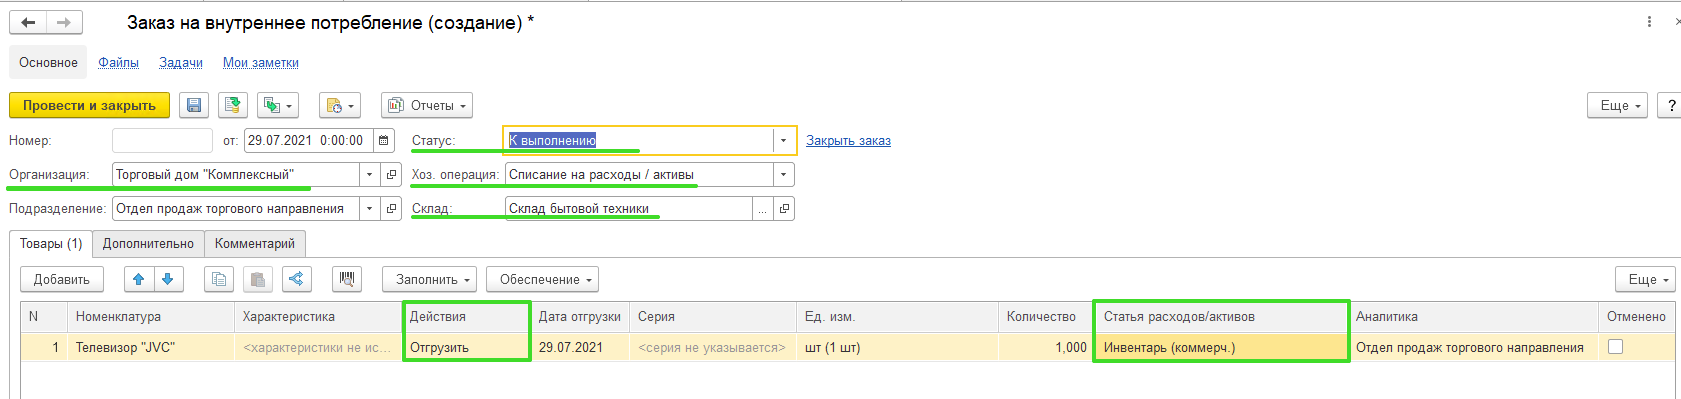Toggle the Отменено checkbox for Телевизор JVC
The image size is (1681, 399).
click(1615, 347)
